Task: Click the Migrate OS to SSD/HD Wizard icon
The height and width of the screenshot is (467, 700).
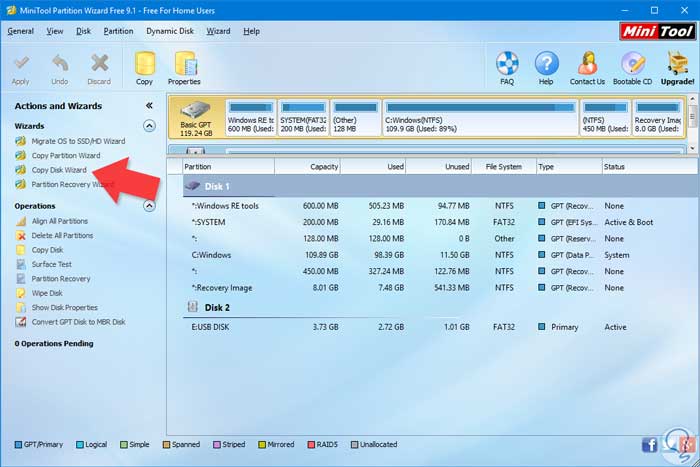Action: coord(21,141)
